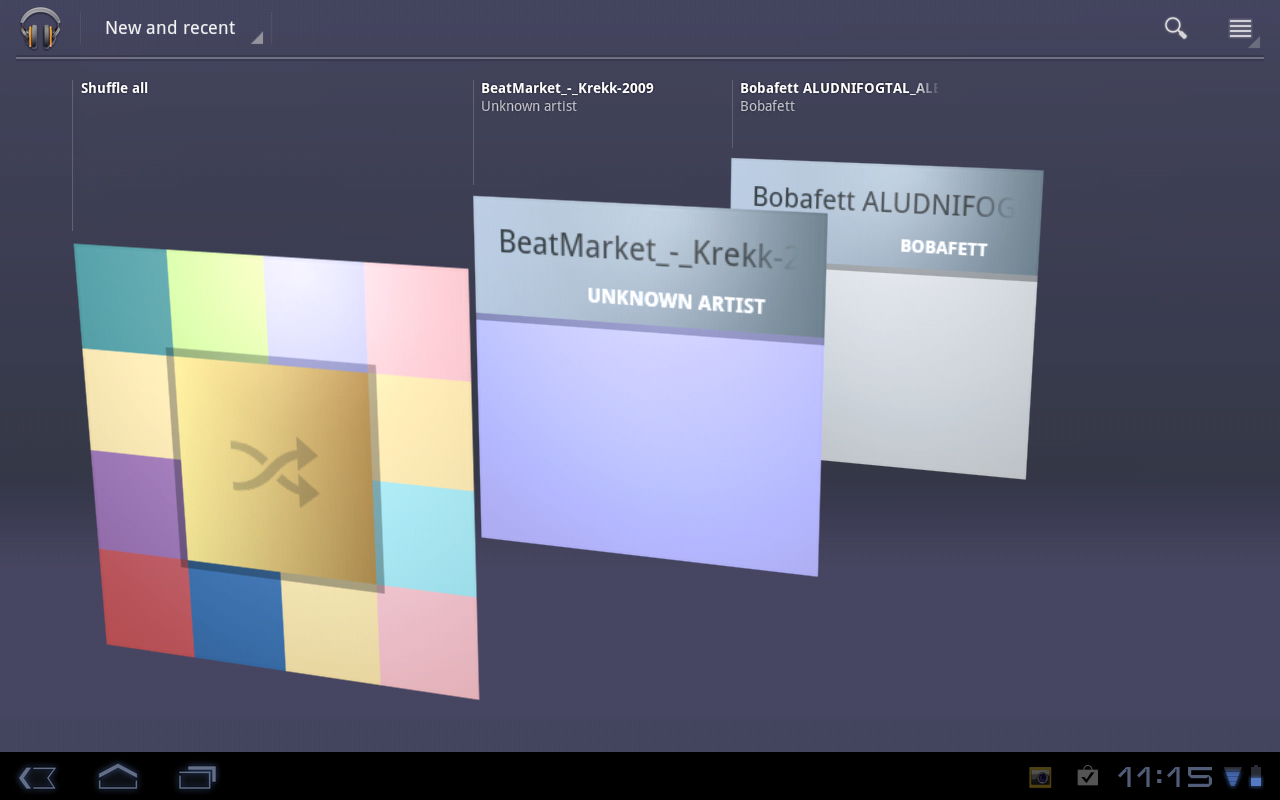Viewport: 1280px width, 800px height.
Task: Open the lavender BeatMarket album card
Action: (x=650, y=440)
